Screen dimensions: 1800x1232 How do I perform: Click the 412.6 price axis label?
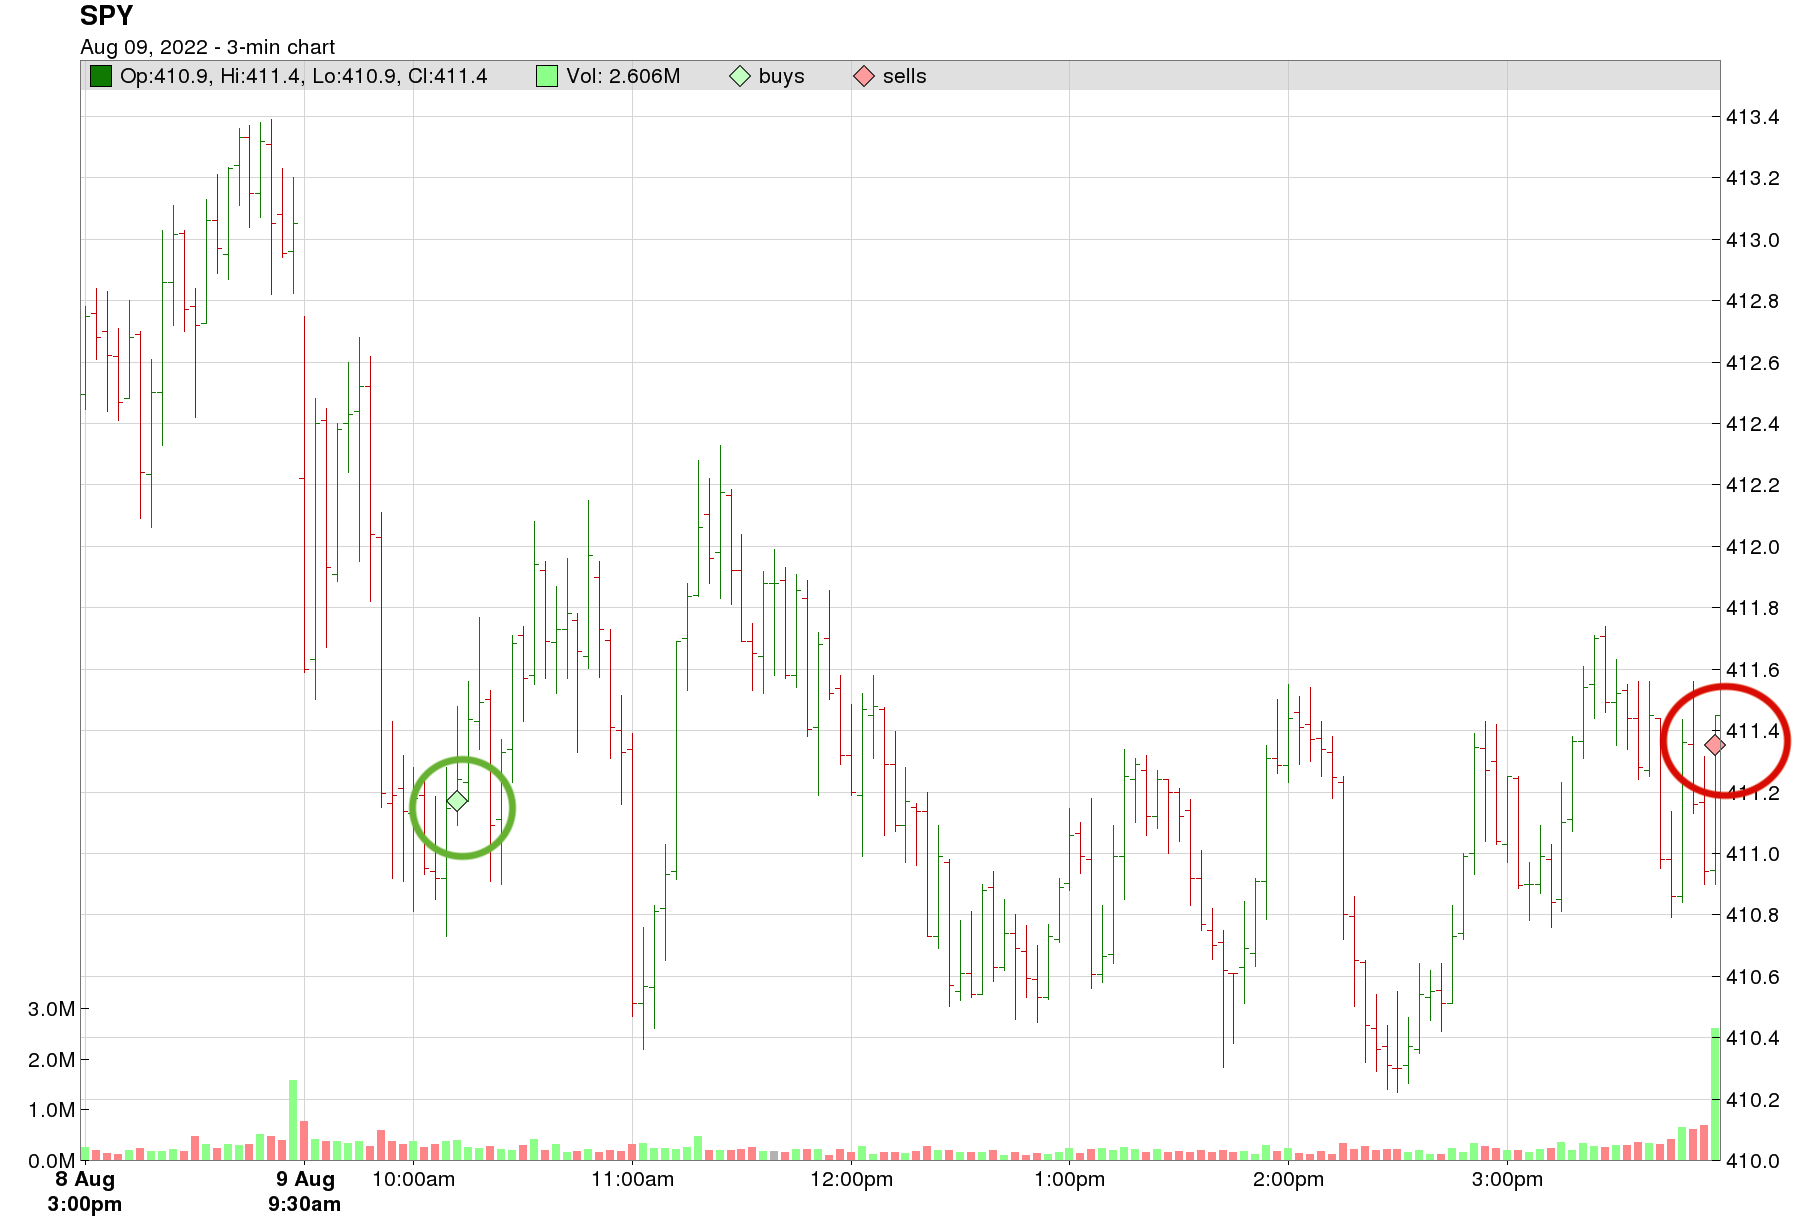pyautogui.click(x=1752, y=363)
